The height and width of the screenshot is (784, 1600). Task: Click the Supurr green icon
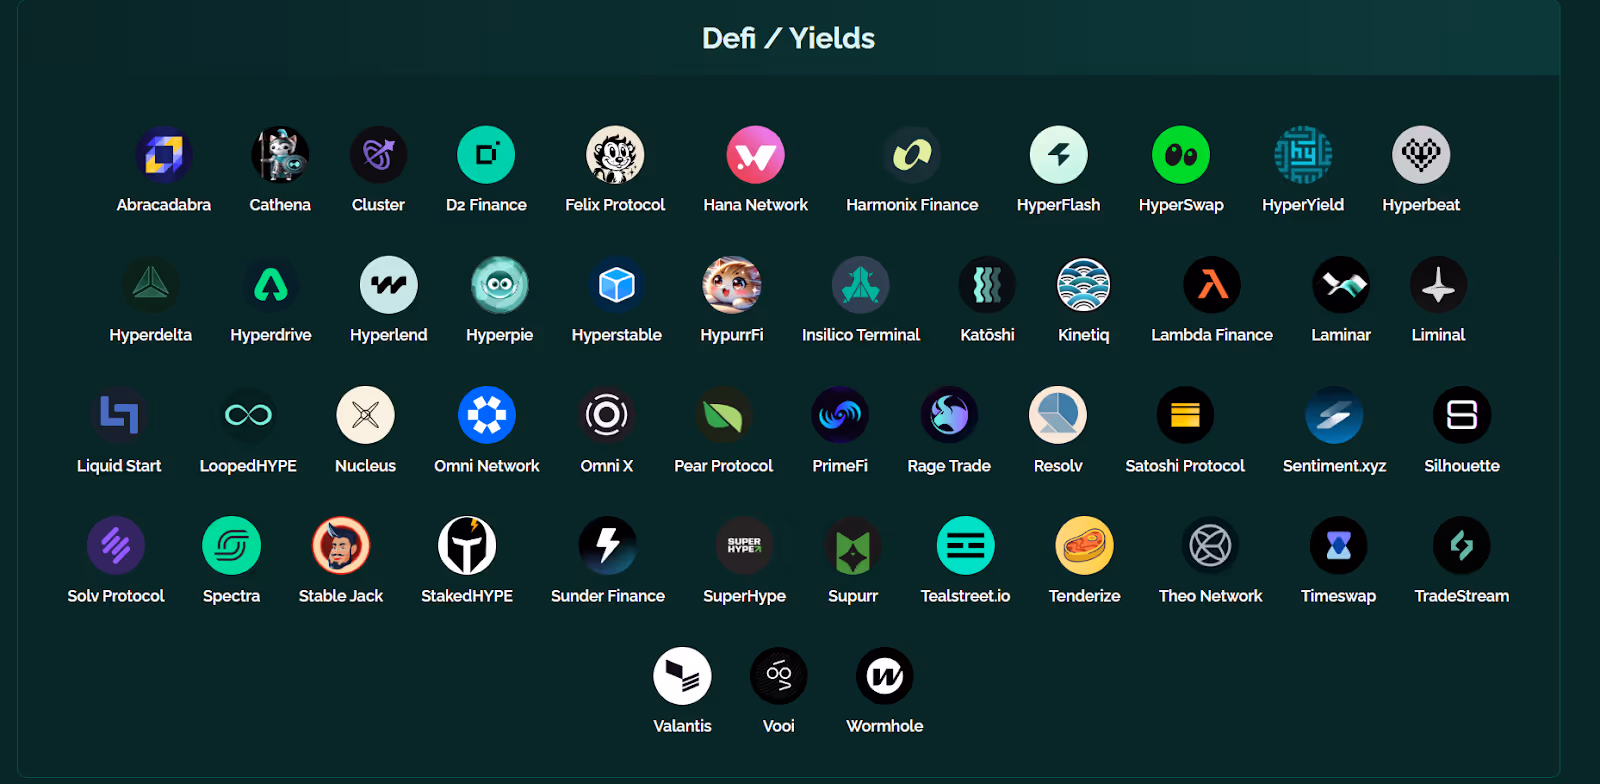(x=853, y=546)
